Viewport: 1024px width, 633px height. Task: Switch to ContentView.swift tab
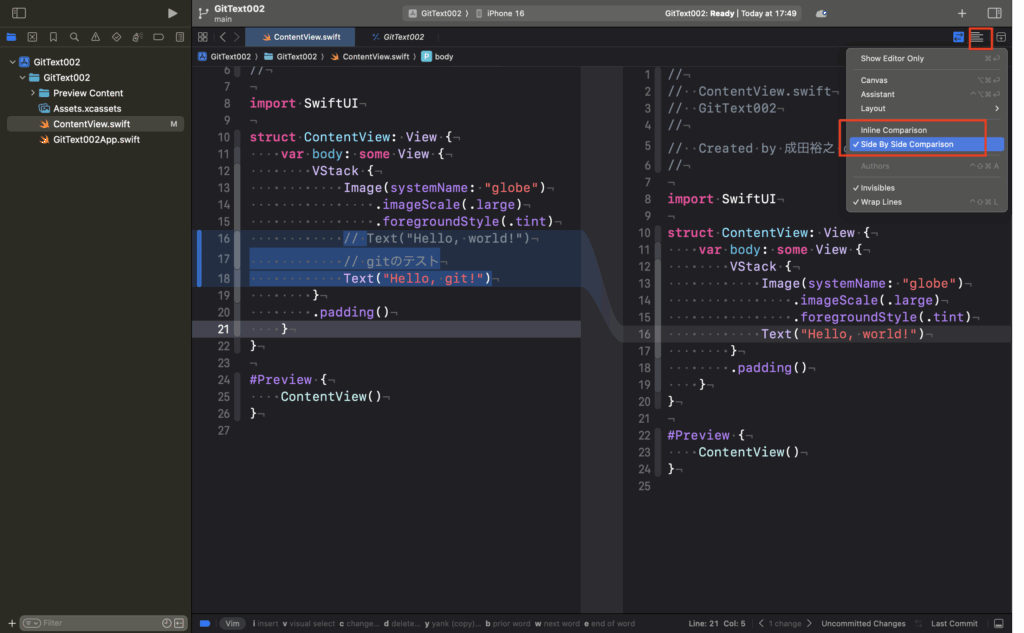point(300,37)
